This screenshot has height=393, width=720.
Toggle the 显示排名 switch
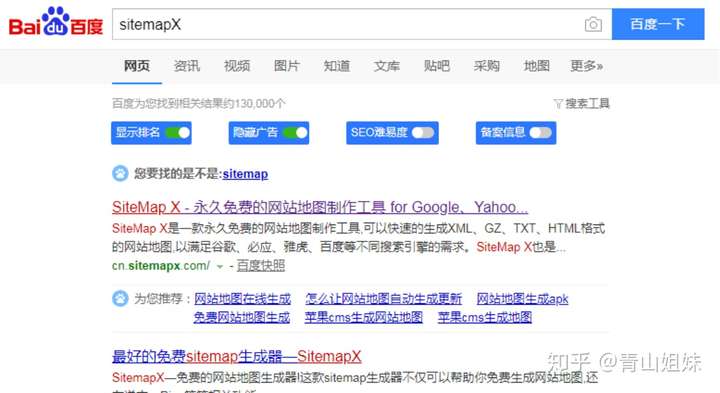pos(178,133)
